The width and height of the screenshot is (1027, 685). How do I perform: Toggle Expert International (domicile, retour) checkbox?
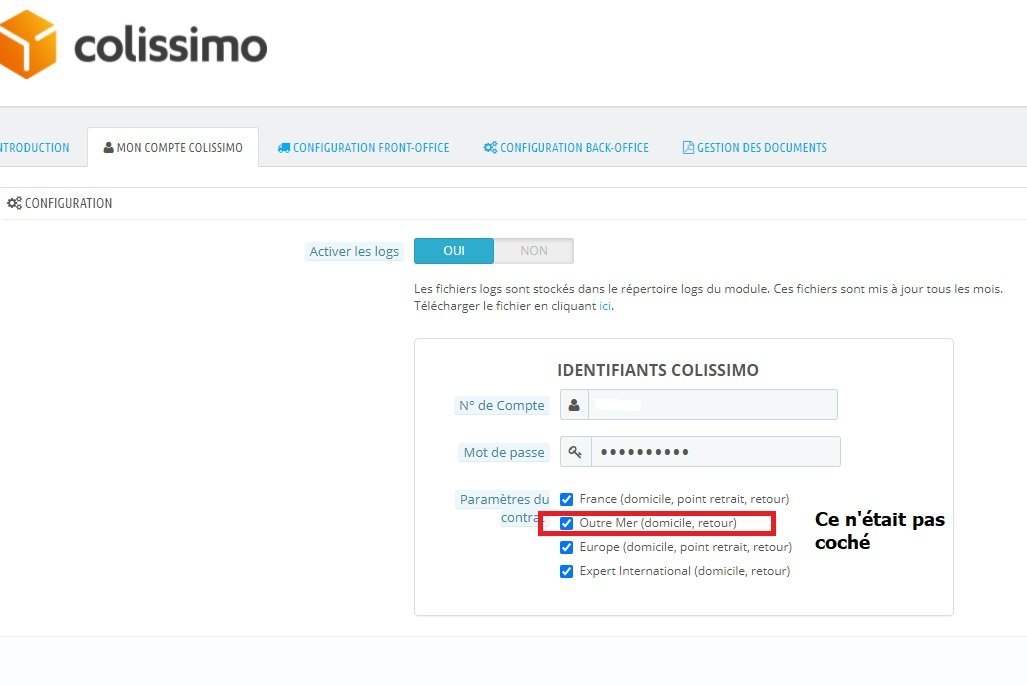coord(567,572)
